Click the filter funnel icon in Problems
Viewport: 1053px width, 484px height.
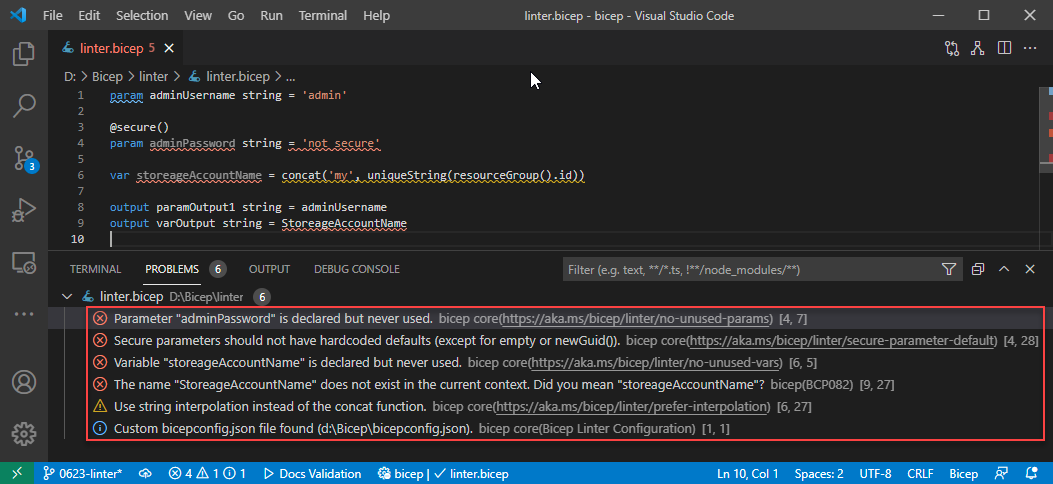point(948,269)
